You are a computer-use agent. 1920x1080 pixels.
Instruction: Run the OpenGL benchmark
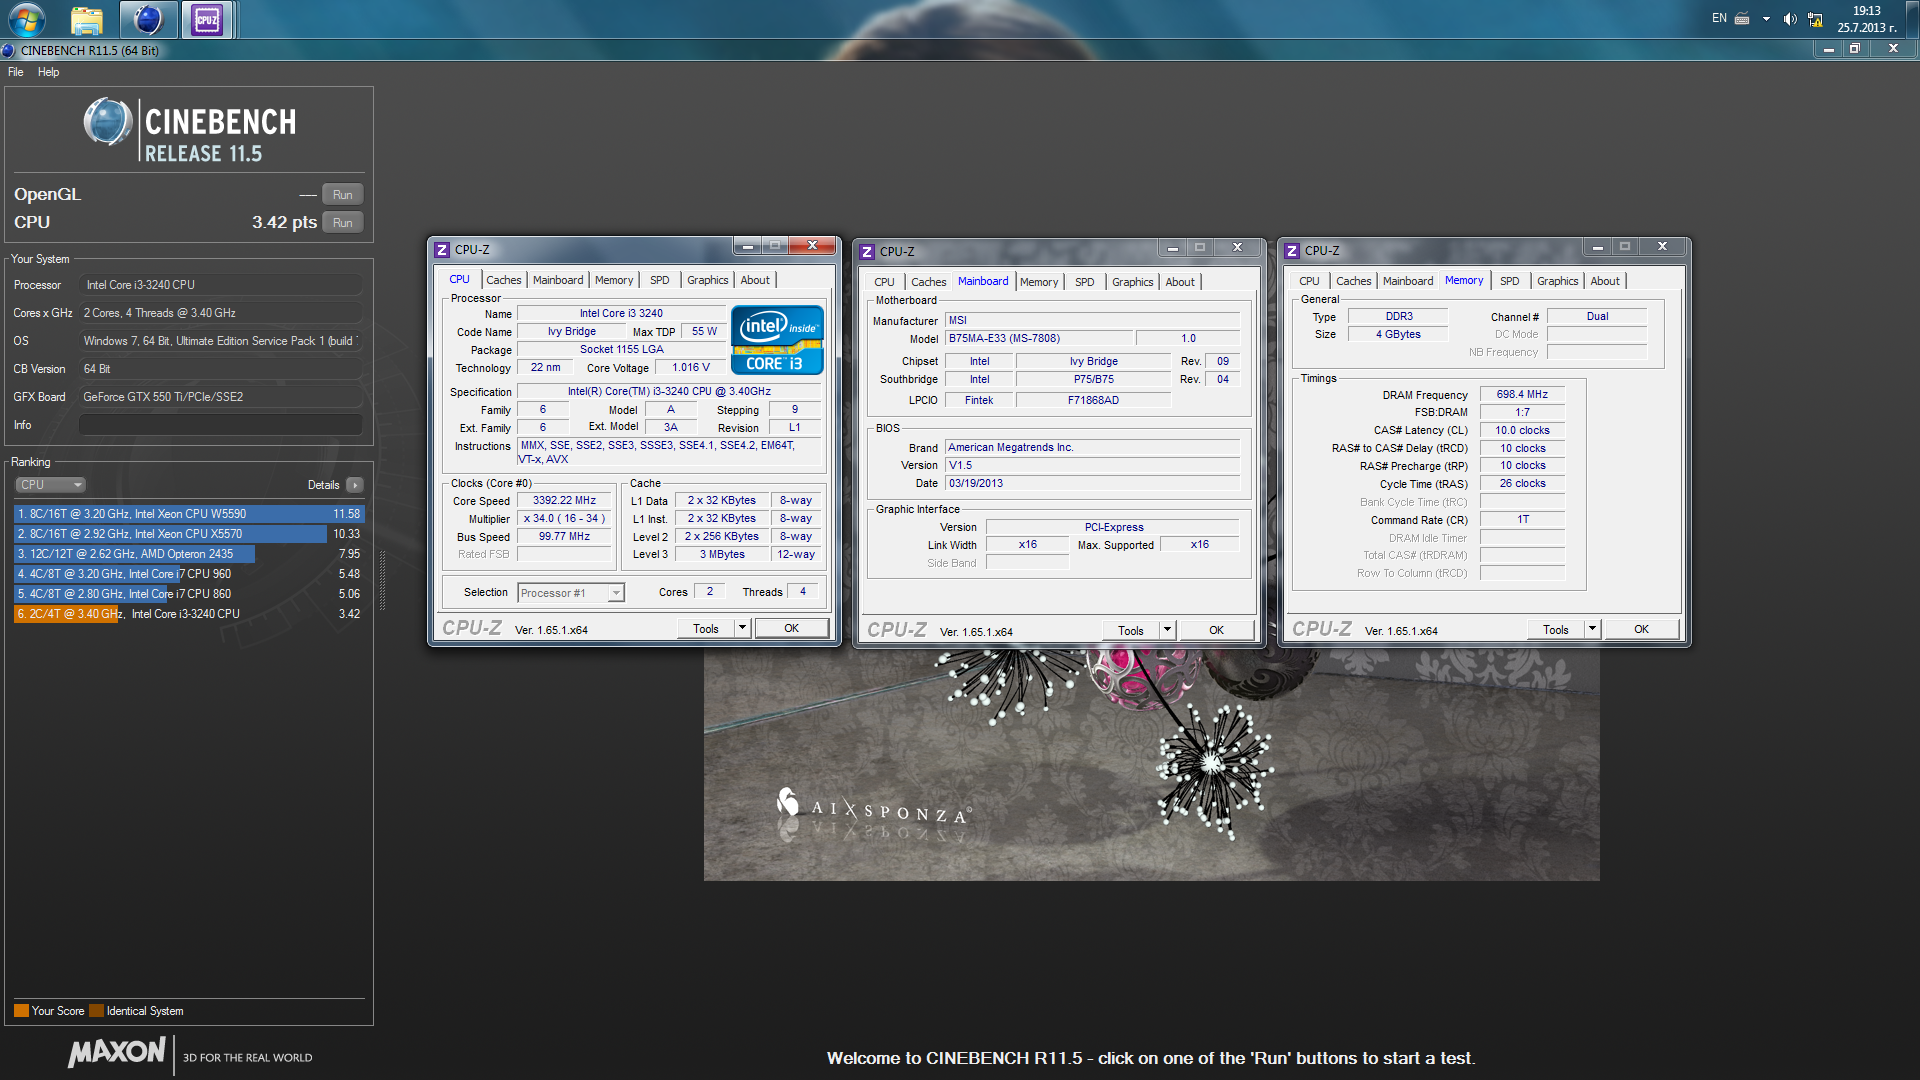[342, 195]
